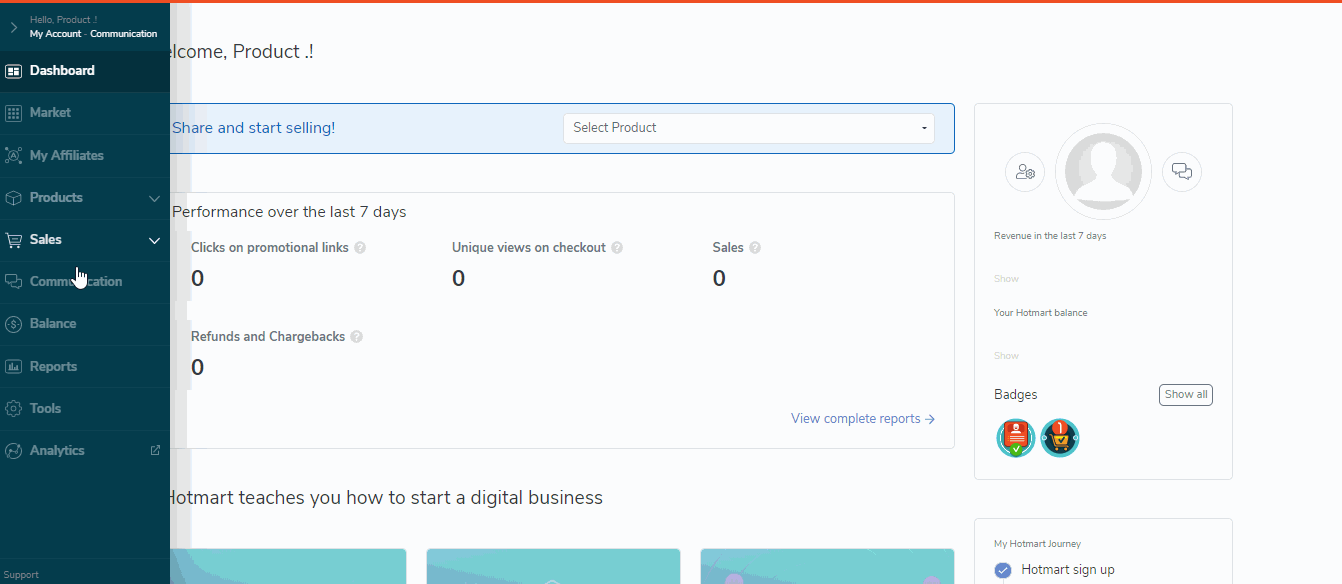The height and width of the screenshot is (584, 1342).
Task: Open Analytics external link icon
Action: (x=155, y=450)
